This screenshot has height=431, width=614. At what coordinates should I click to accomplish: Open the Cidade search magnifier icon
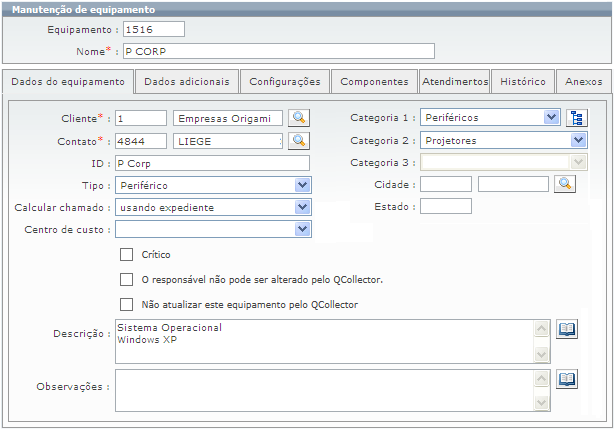tap(565, 184)
